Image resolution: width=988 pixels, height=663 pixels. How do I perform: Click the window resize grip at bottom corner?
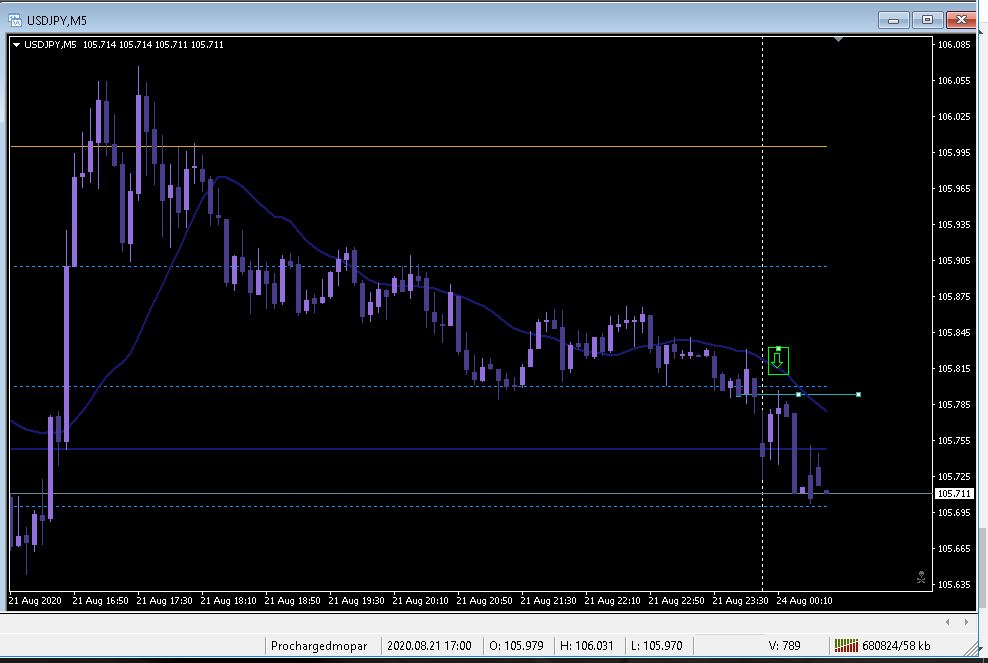(972, 649)
